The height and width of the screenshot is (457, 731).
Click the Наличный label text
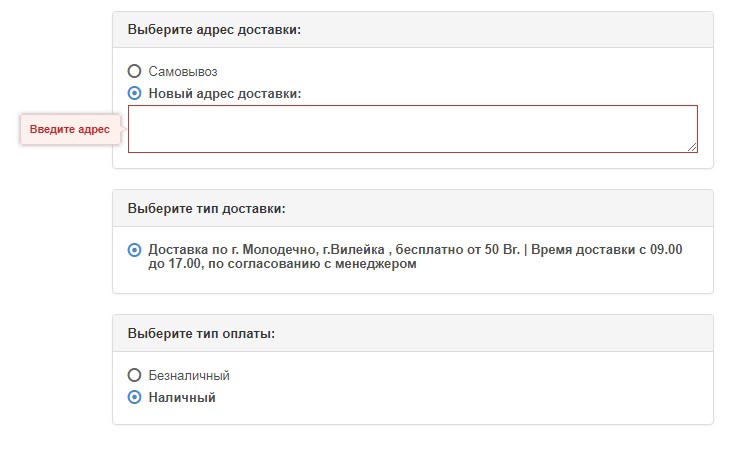[x=181, y=398]
